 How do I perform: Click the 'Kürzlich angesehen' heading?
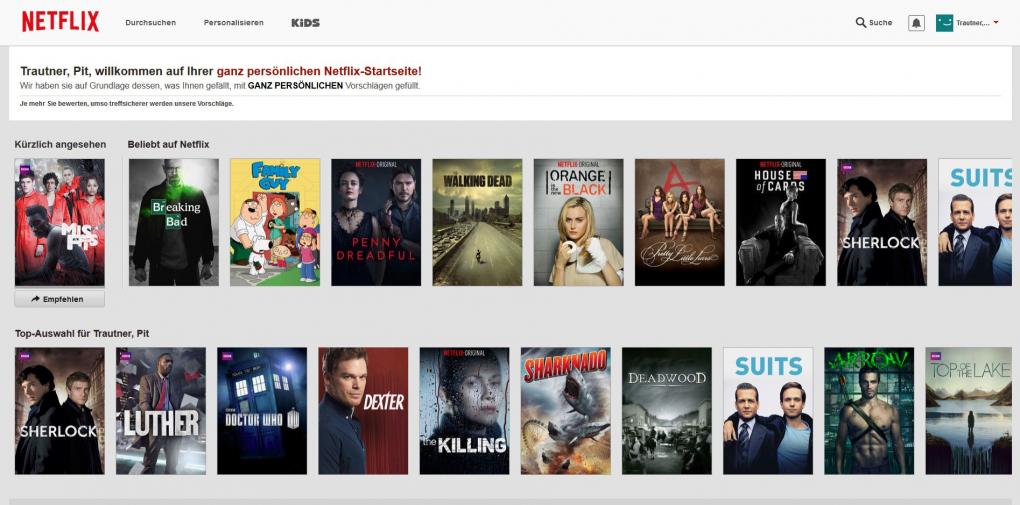[60, 144]
